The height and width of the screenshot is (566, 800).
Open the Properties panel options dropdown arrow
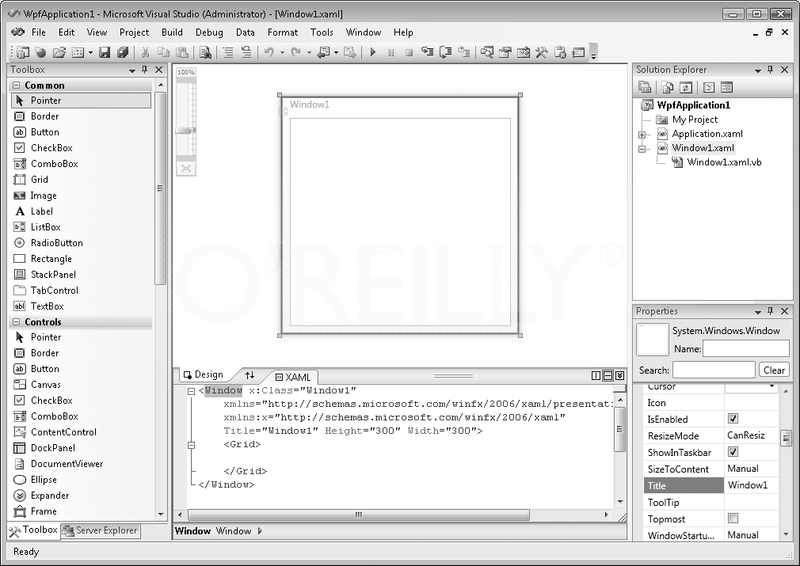click(x=758, y=311)
